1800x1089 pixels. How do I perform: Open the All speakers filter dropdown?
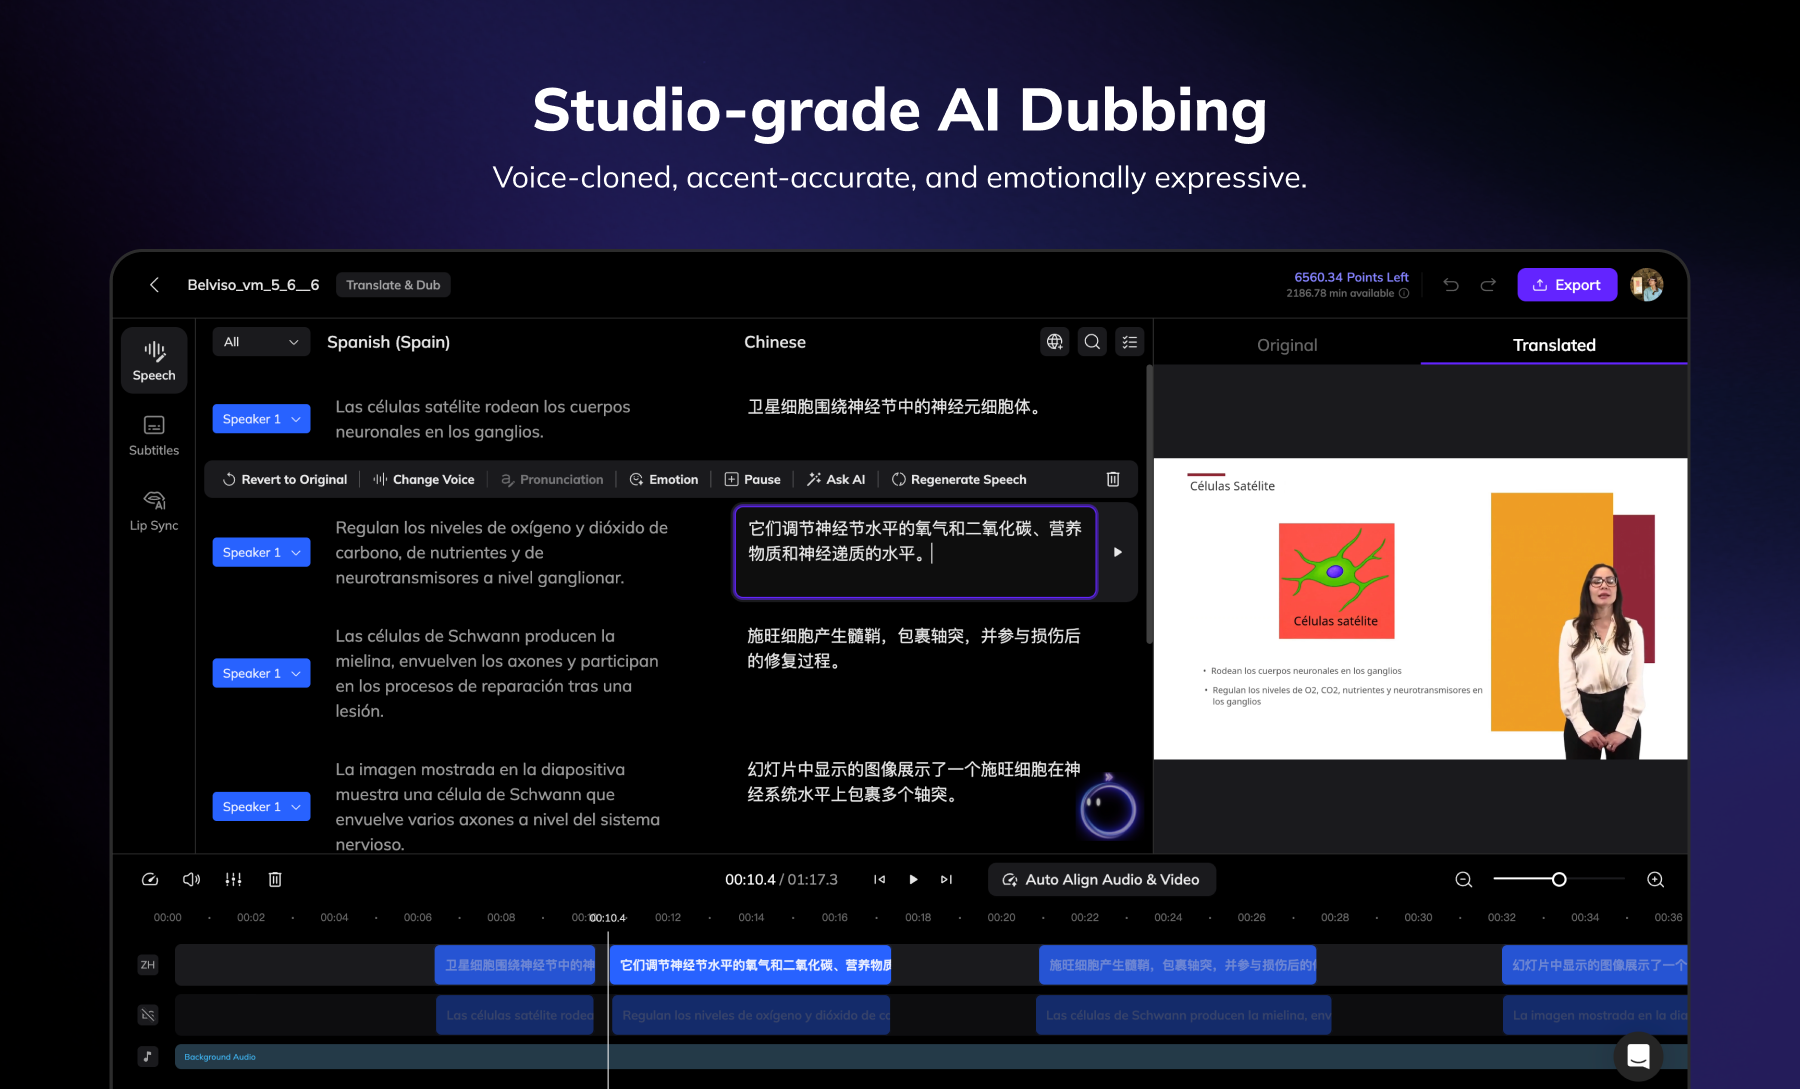(x=261, y=342)
